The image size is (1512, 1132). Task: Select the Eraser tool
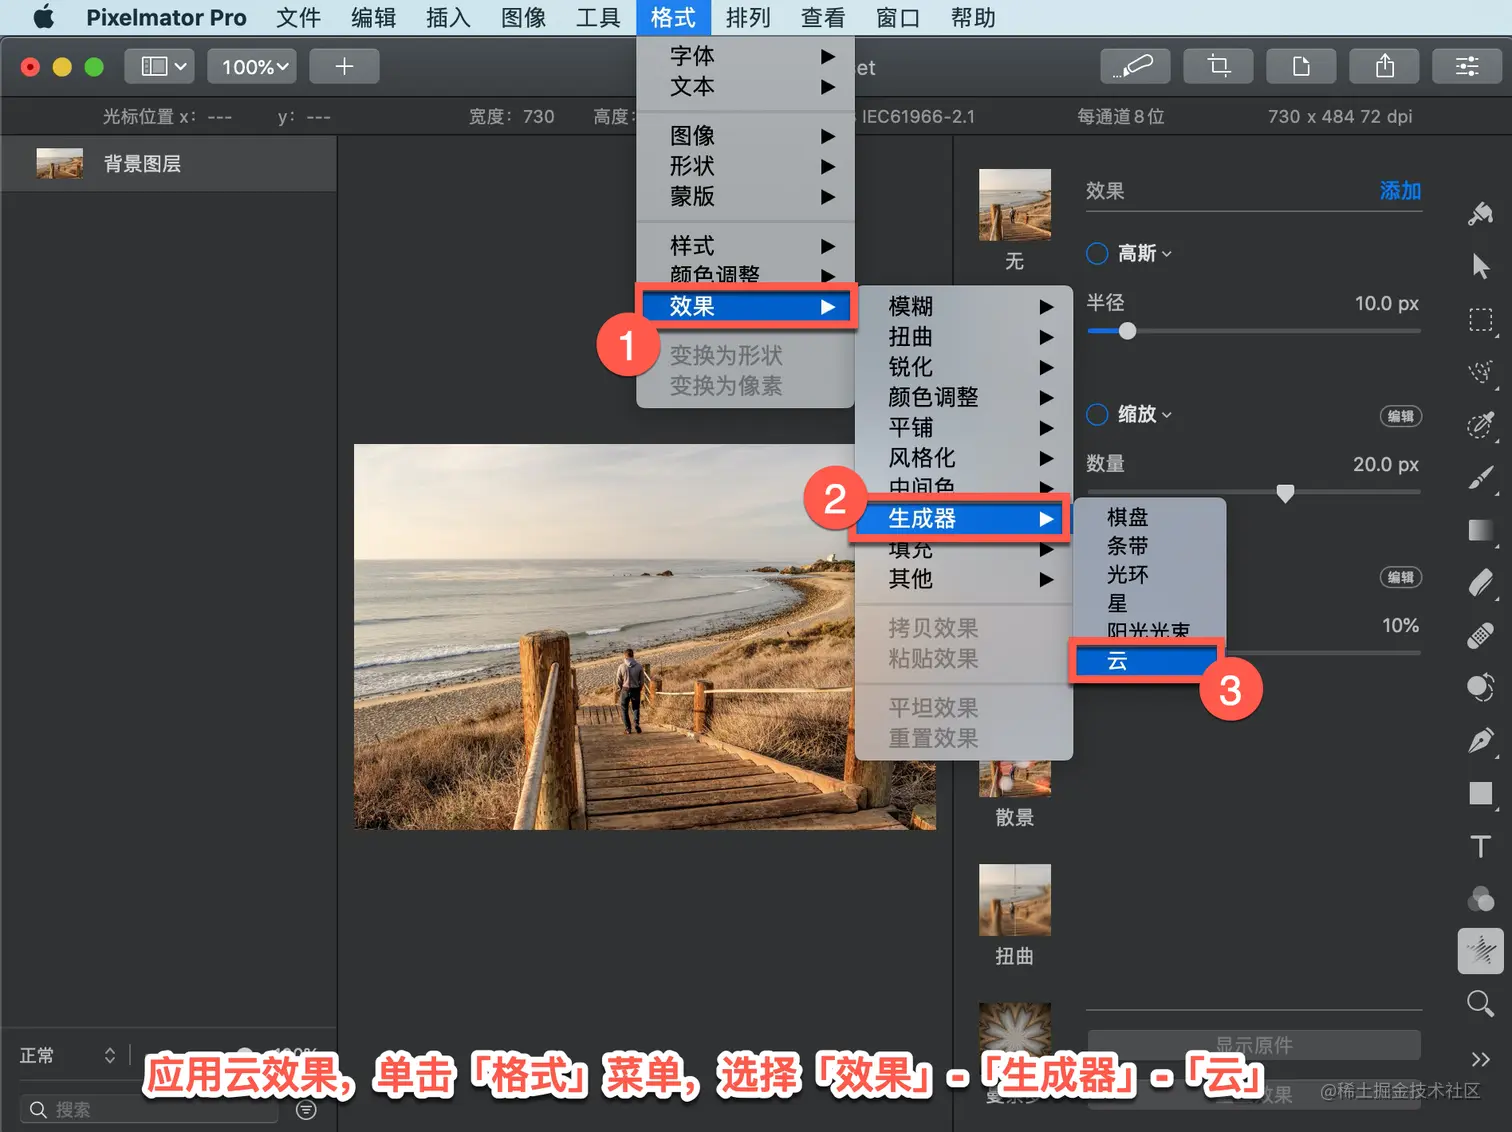point(1481,582)
